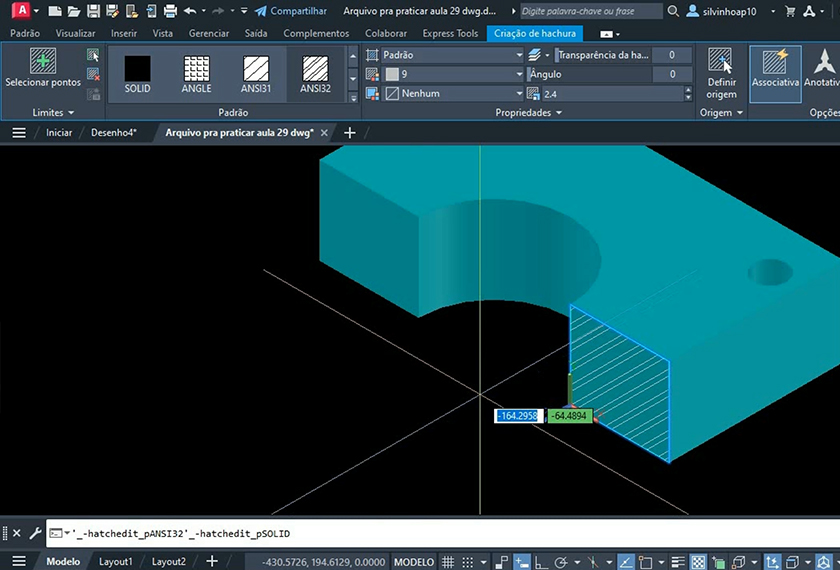Click the print icon in quick access toolbar
840x570 pixels.
pyautogui.click(x=170, y=11)
